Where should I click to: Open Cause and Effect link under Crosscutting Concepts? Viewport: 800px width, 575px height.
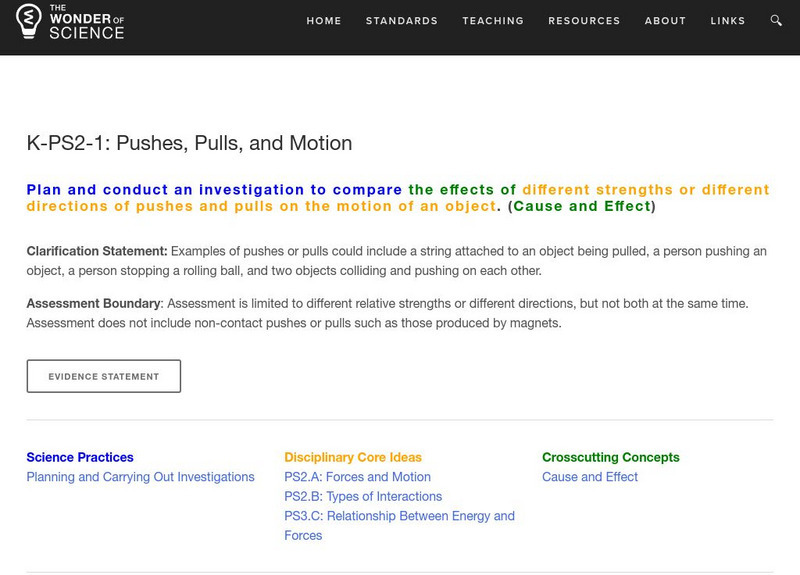[x=590, y=477]
